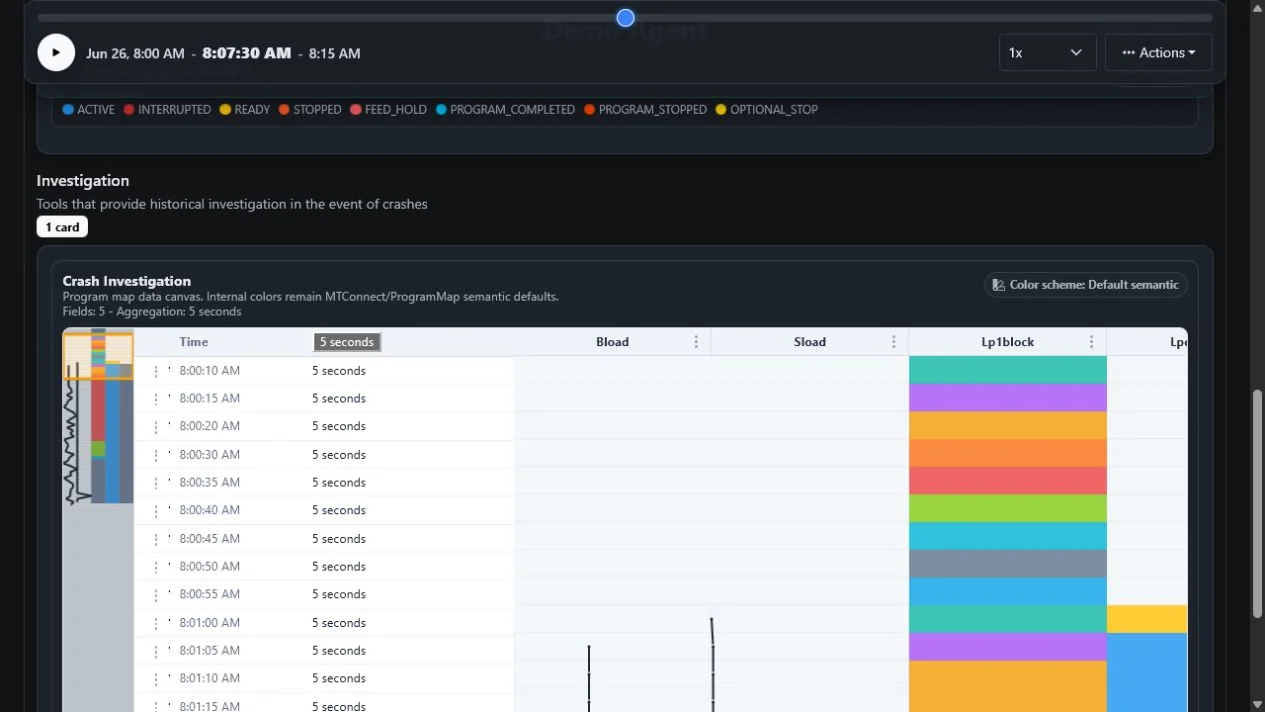The width and height of the screenshot is (1265, 712).
Task: Toggle the ACTIVE legend item
Action: point(88,110)
